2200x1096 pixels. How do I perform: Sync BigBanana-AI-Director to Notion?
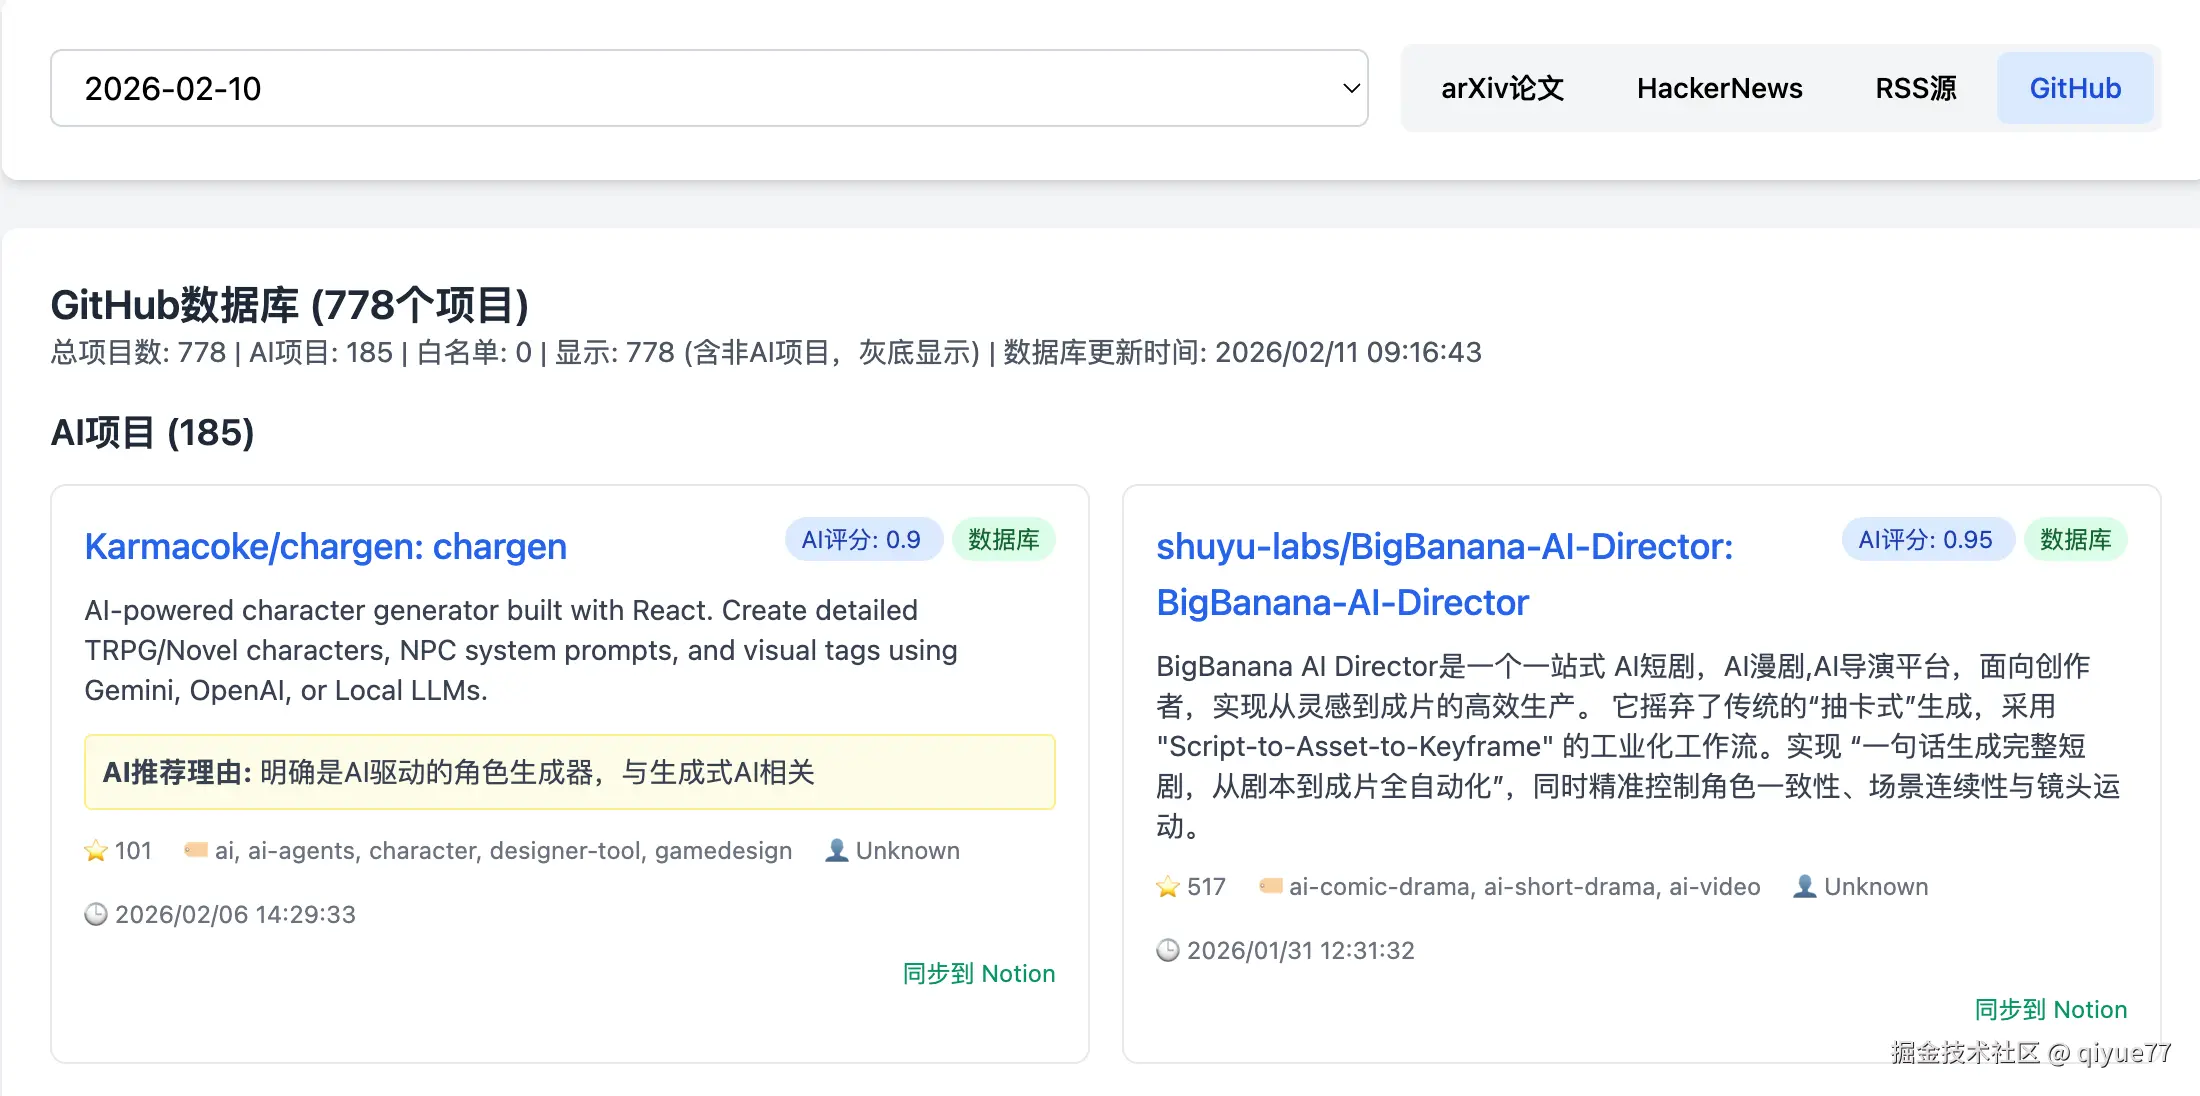[x=2050, y=1009]
